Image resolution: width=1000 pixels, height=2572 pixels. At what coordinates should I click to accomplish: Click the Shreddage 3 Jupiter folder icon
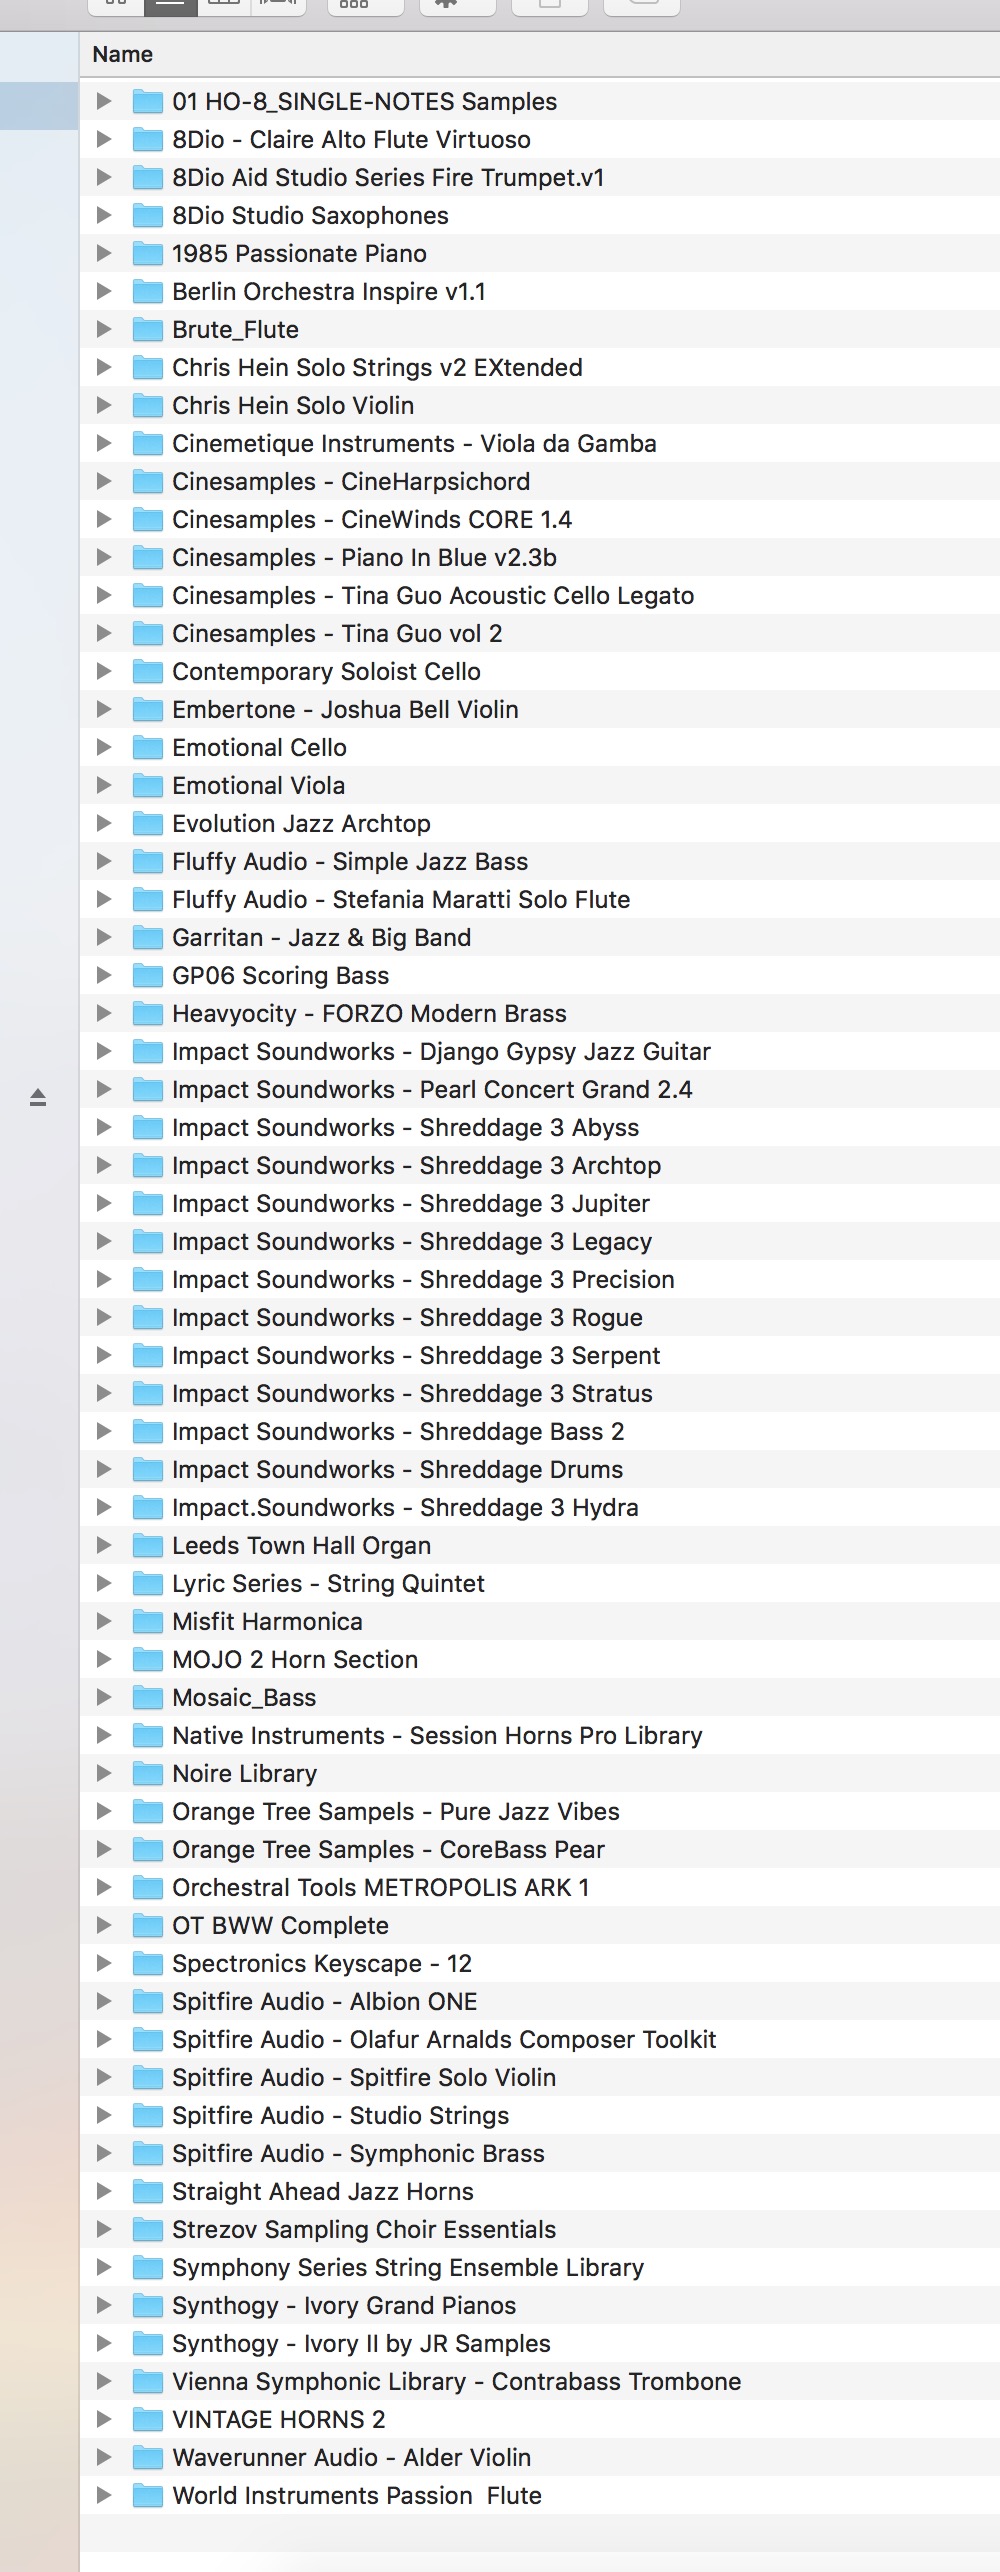(x=148, y=1203)
